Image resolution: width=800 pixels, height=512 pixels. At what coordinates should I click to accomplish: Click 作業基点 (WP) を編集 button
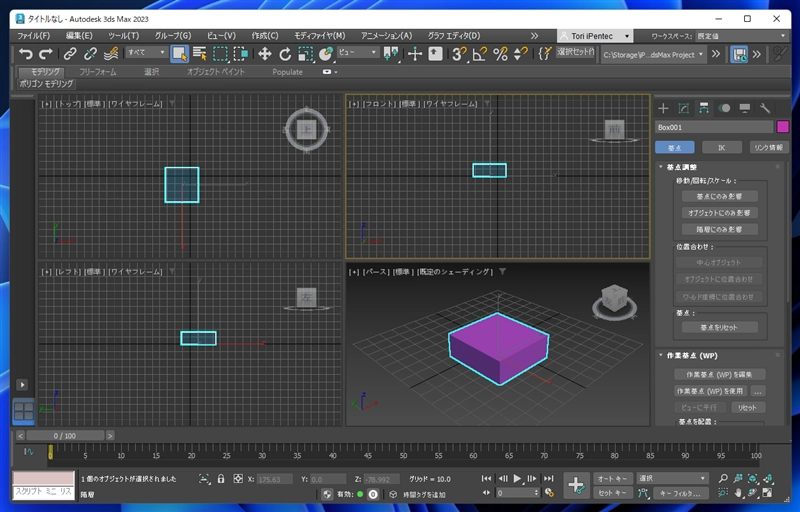tap(719, 374)
